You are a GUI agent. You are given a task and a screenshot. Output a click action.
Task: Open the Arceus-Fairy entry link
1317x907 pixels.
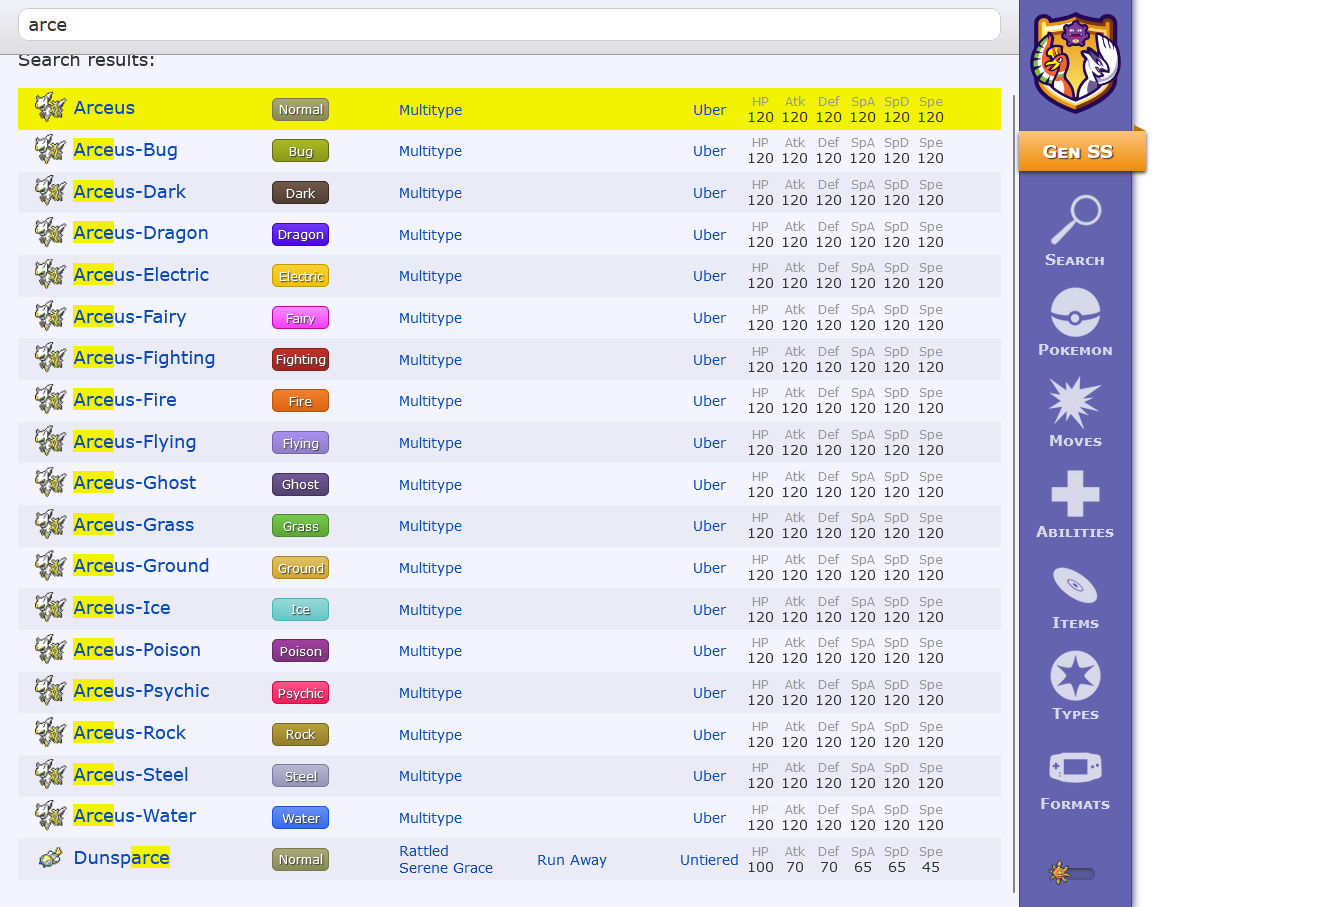click(129, 317)
